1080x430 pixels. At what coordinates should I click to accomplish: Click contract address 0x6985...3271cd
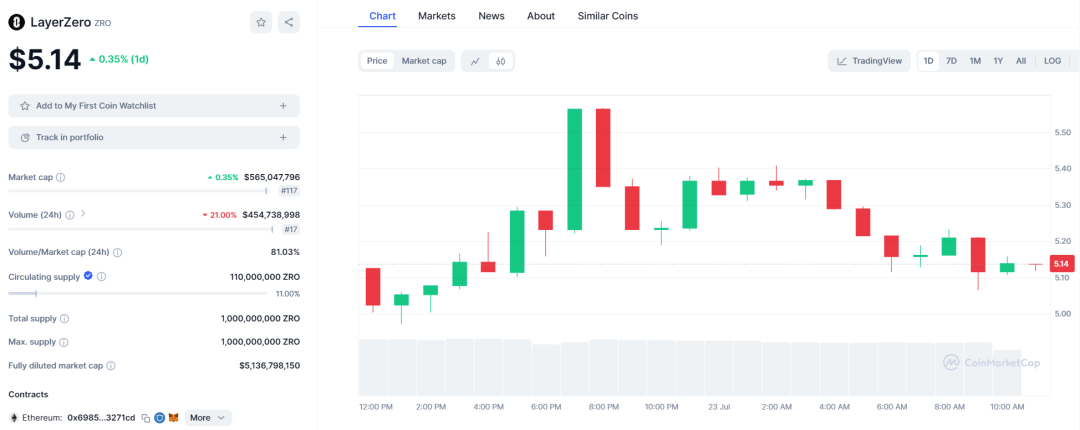pos(101,418)
